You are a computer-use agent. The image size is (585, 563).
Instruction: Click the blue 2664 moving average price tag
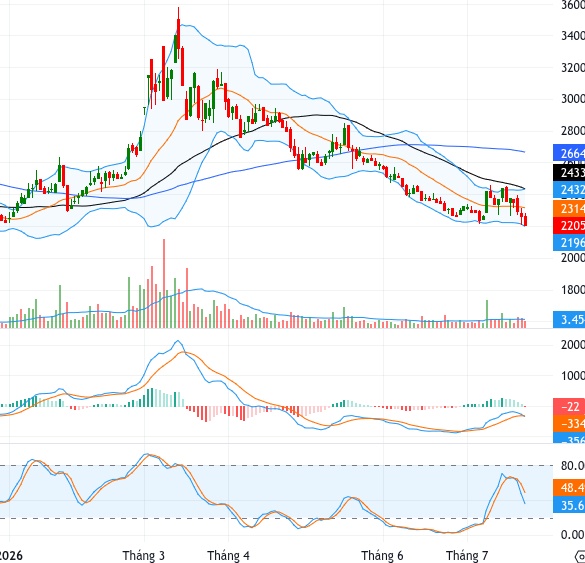point(569,153)
